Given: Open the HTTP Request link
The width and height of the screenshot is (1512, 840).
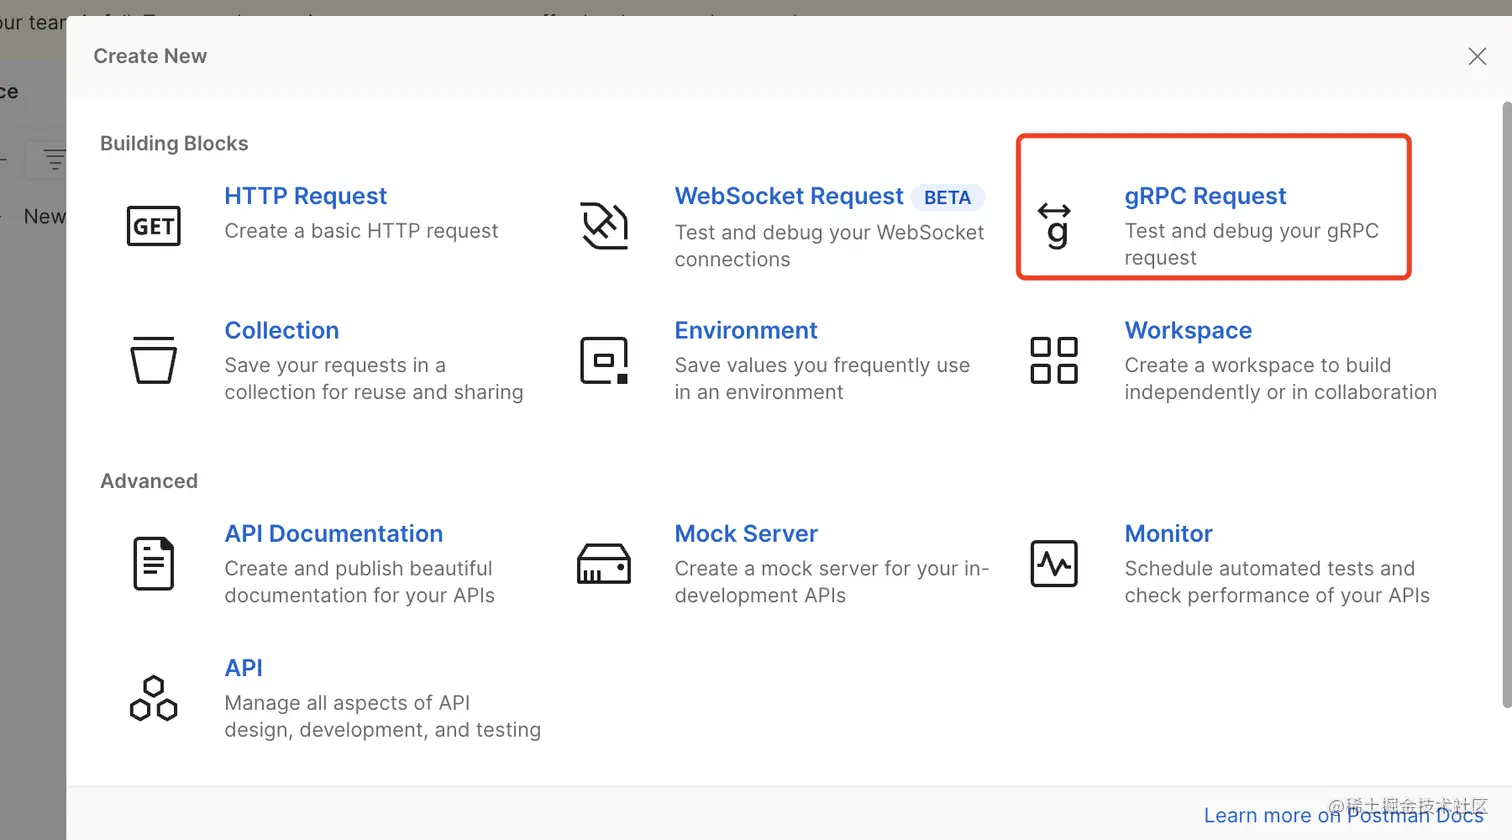Looking at the screenshot, I should pos(305,196).
